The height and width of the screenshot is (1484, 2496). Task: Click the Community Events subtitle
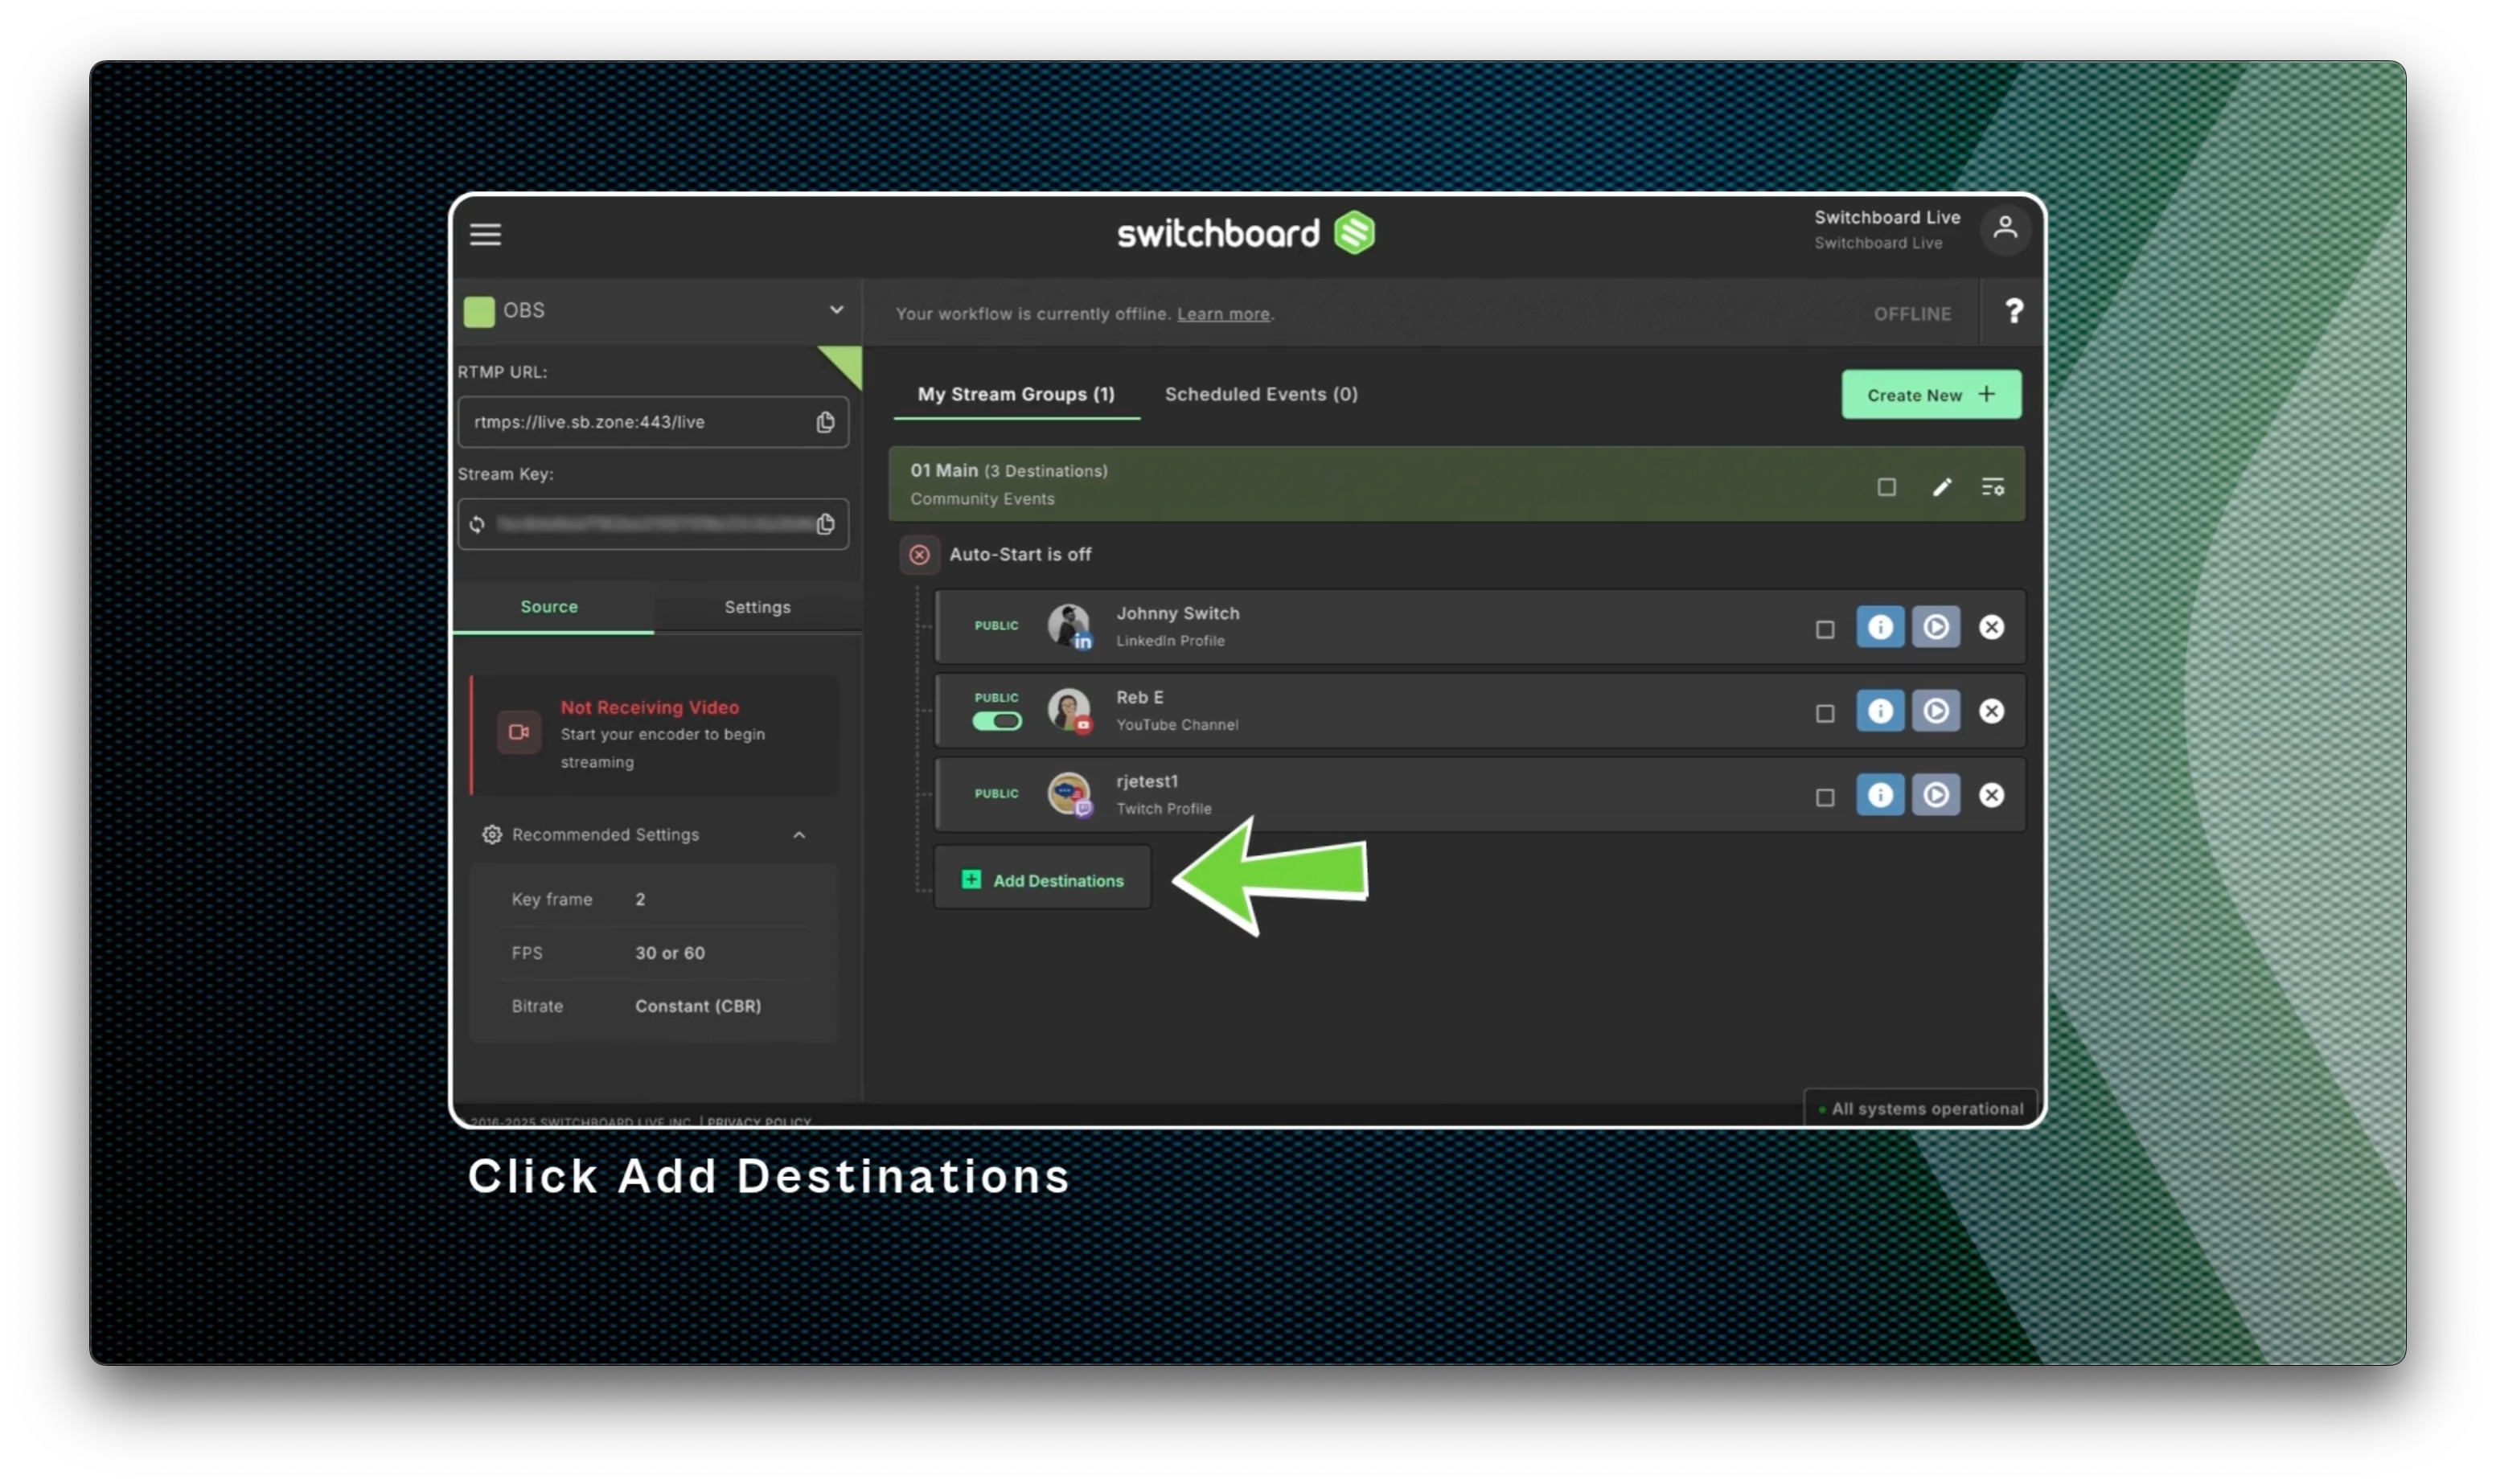981,499
